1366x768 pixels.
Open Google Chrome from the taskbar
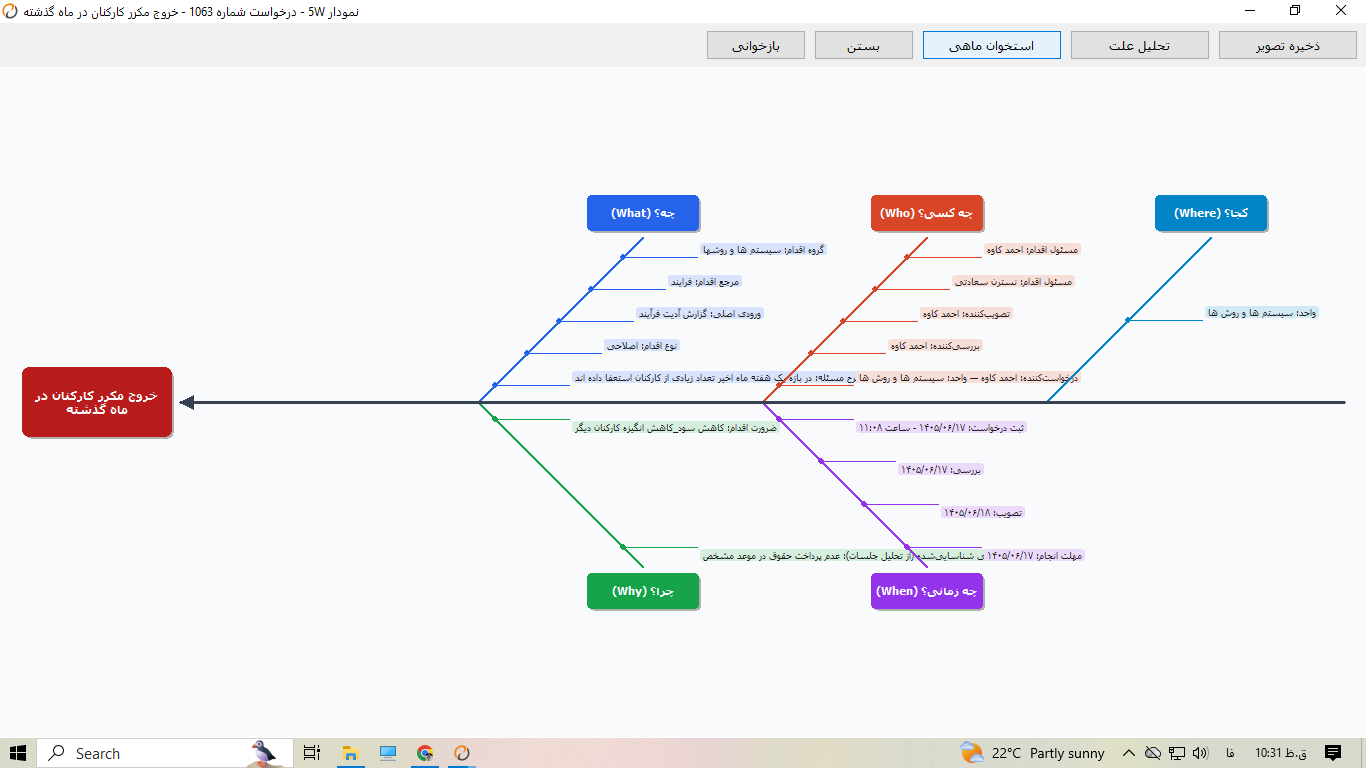tap(425, 753)
